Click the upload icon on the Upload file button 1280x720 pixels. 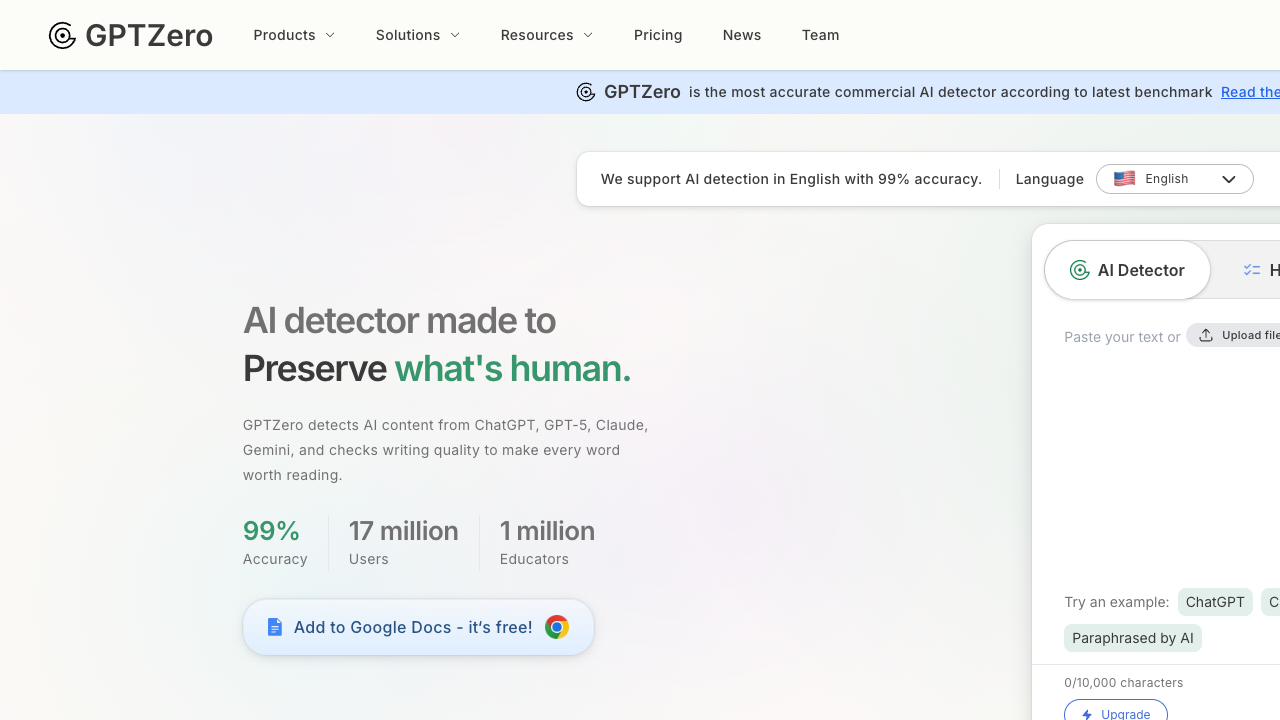(1206, 335)
